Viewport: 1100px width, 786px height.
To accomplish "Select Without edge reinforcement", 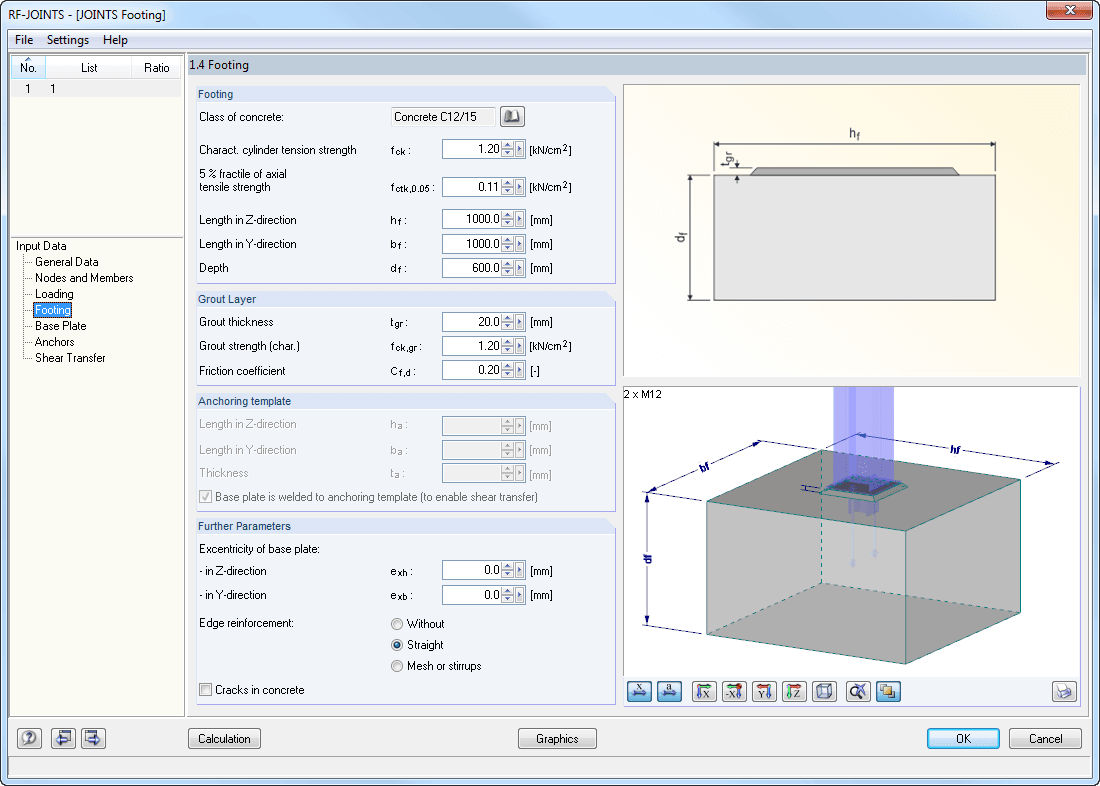I will [397, 624].
